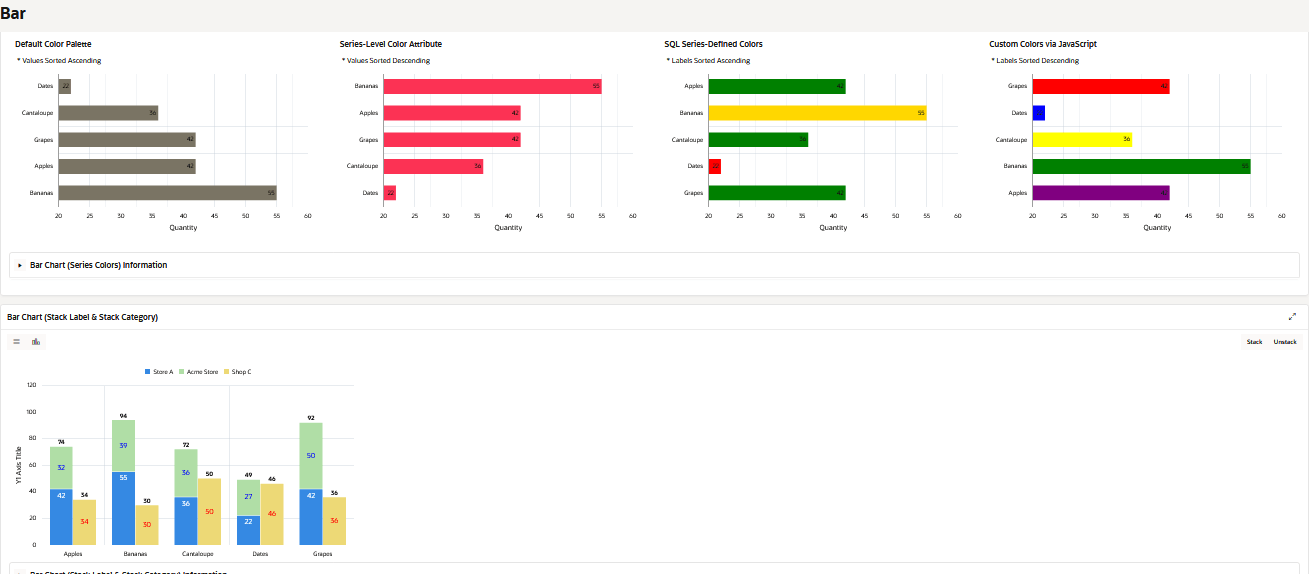Select the yellow Shop C bar for Cantaloupe
The image size is (1309, 574).
(209, 512)
